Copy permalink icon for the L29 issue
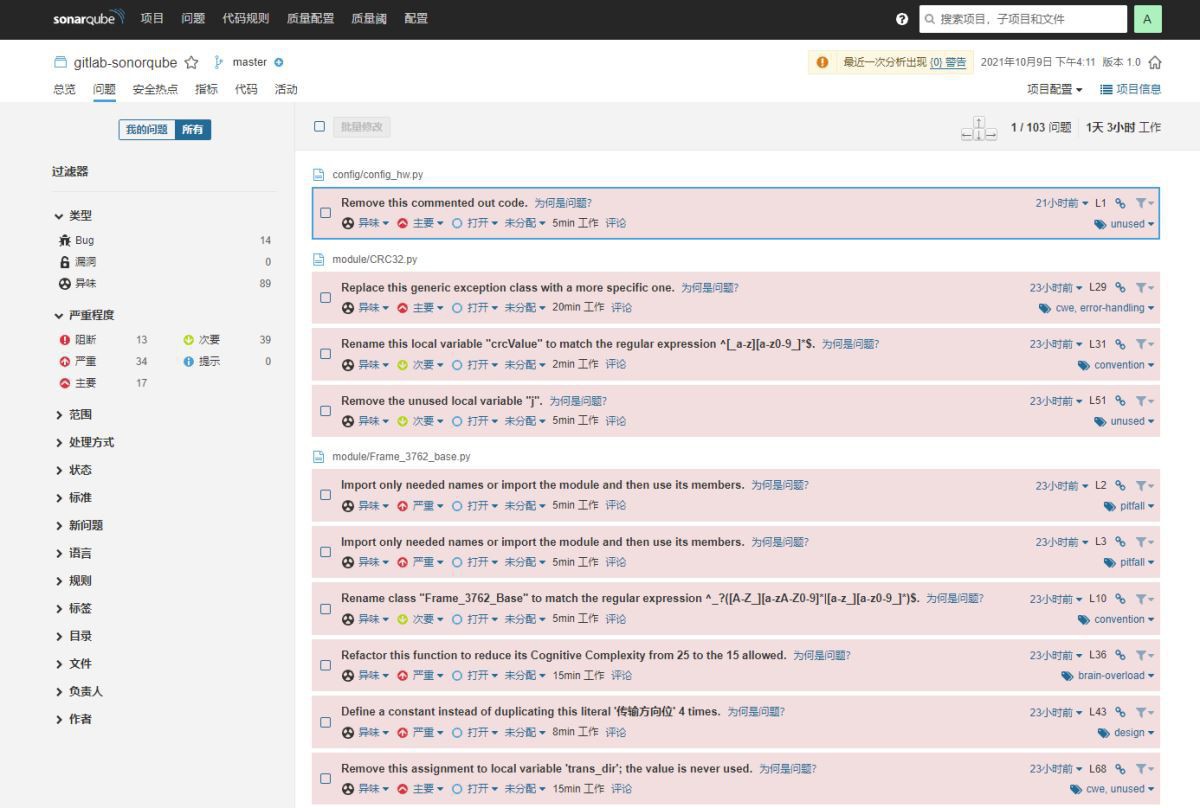The image size is (1200, 808). [x=1121, y=287]
